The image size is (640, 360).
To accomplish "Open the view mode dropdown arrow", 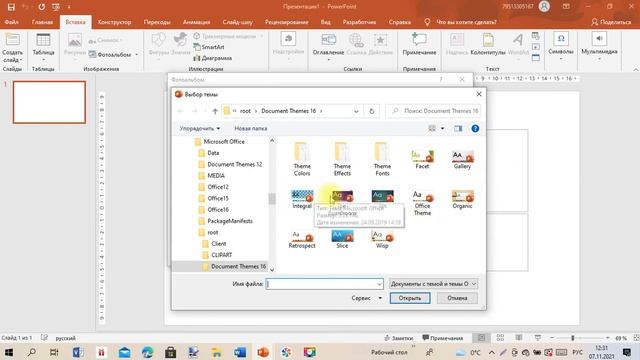I will point(442,129).
